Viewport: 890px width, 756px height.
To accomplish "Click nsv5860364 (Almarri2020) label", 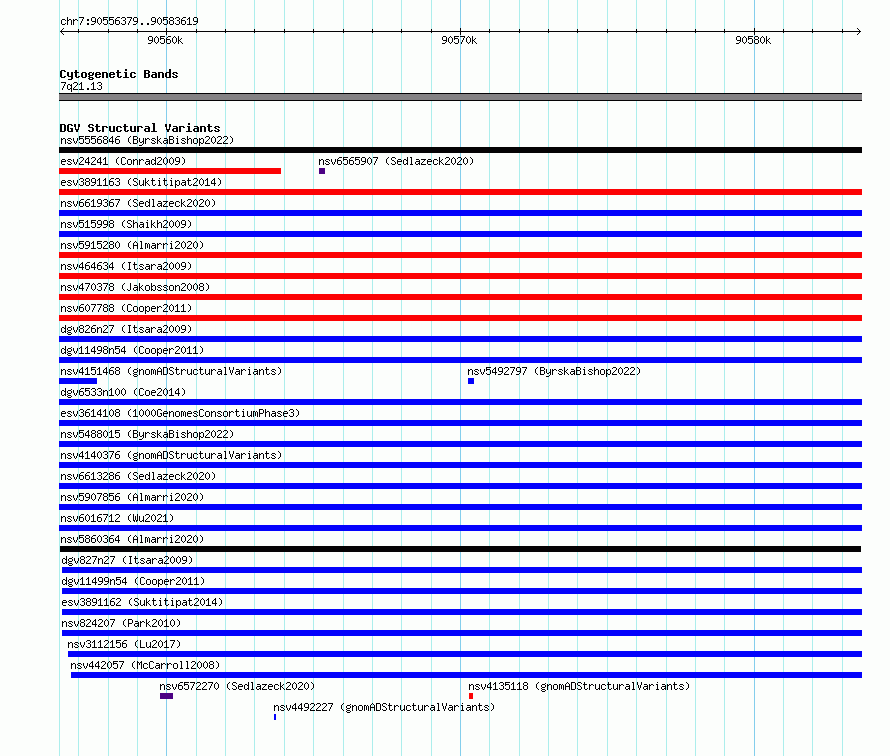I will (x=132, y=539).
